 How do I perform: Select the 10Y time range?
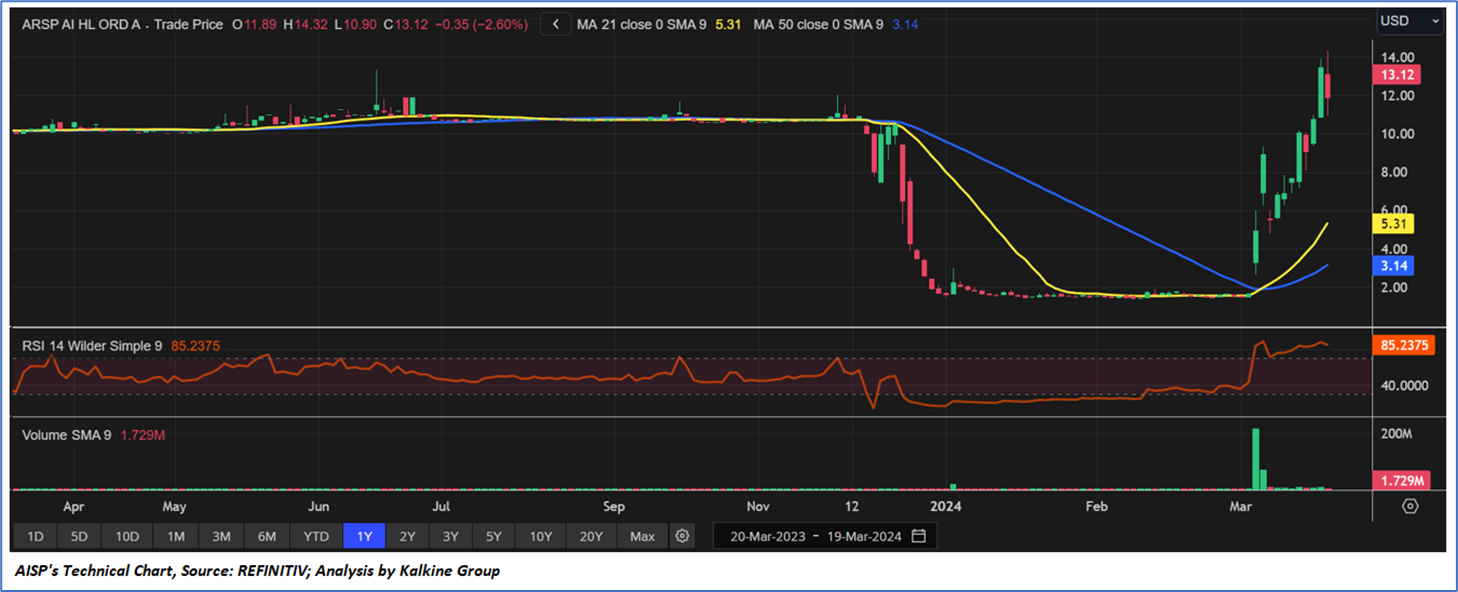point(541,536)
